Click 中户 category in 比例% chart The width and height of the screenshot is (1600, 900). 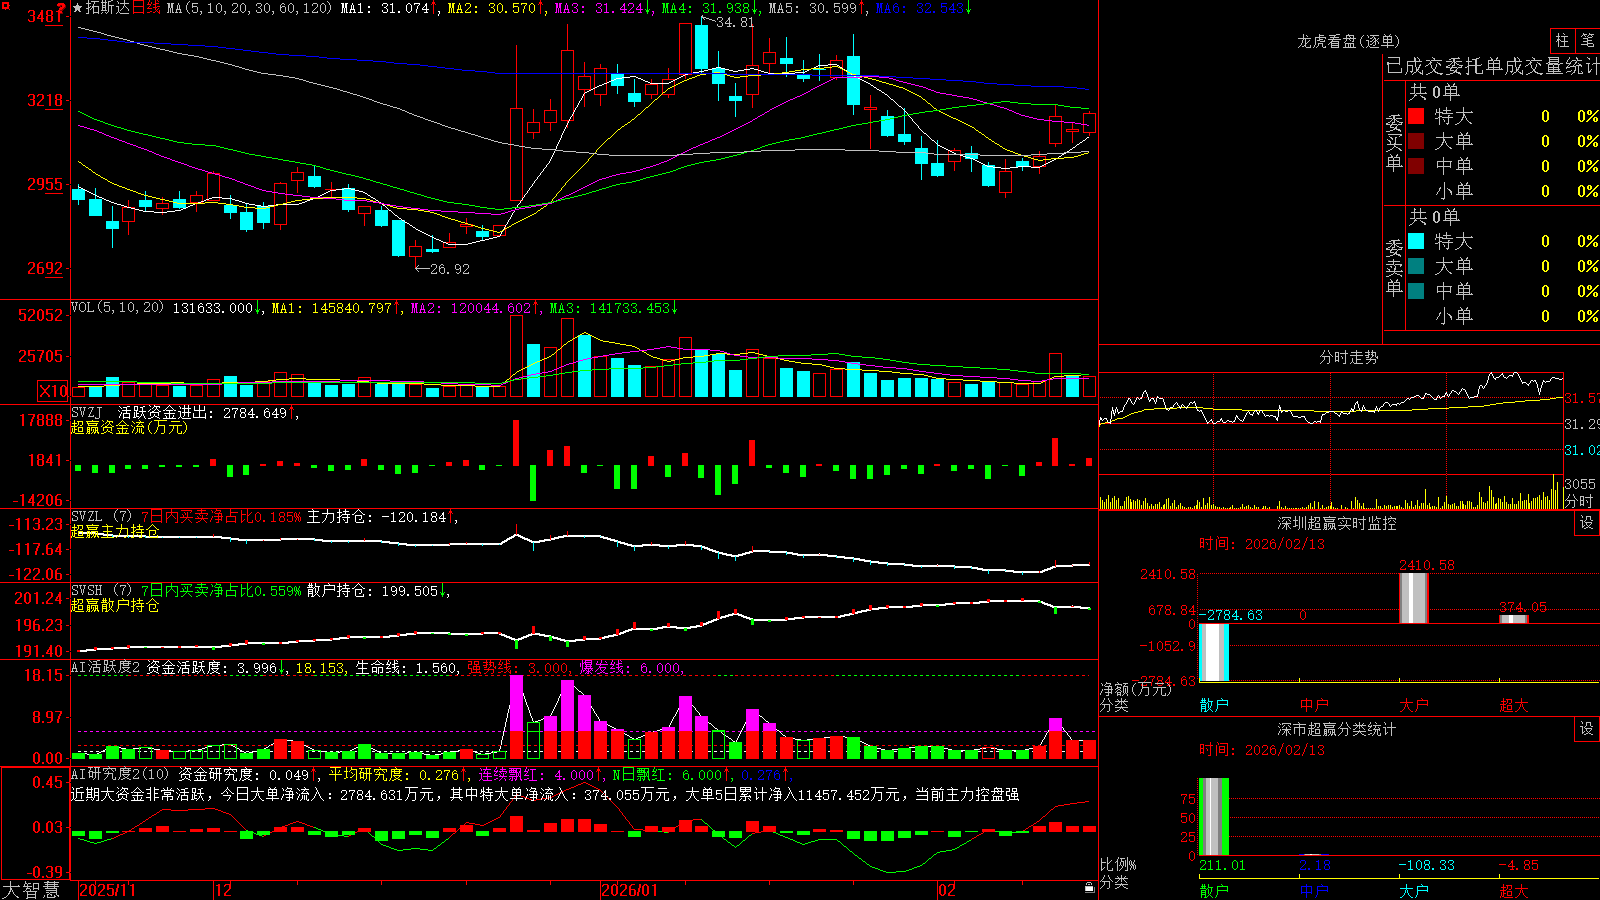(1314, 890)
